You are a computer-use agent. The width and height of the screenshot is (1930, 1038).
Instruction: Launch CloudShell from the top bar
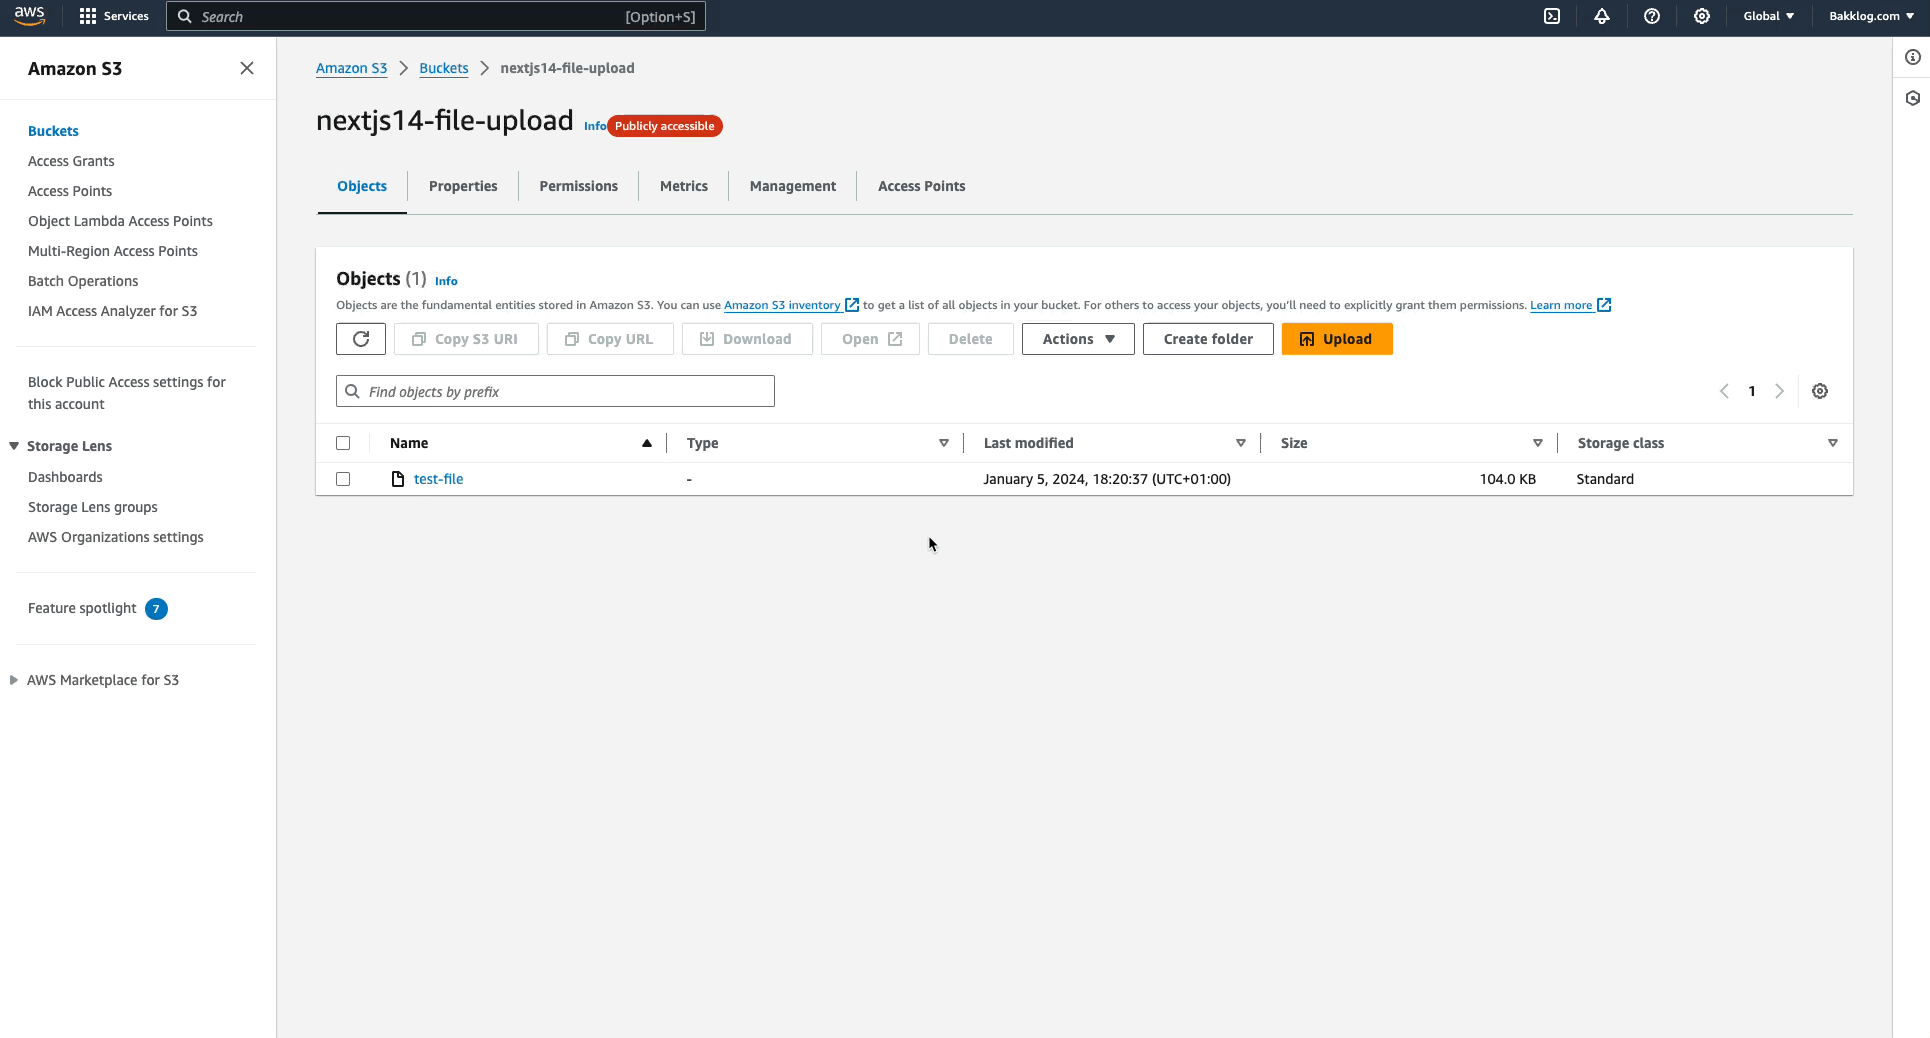coord(1552,16)
